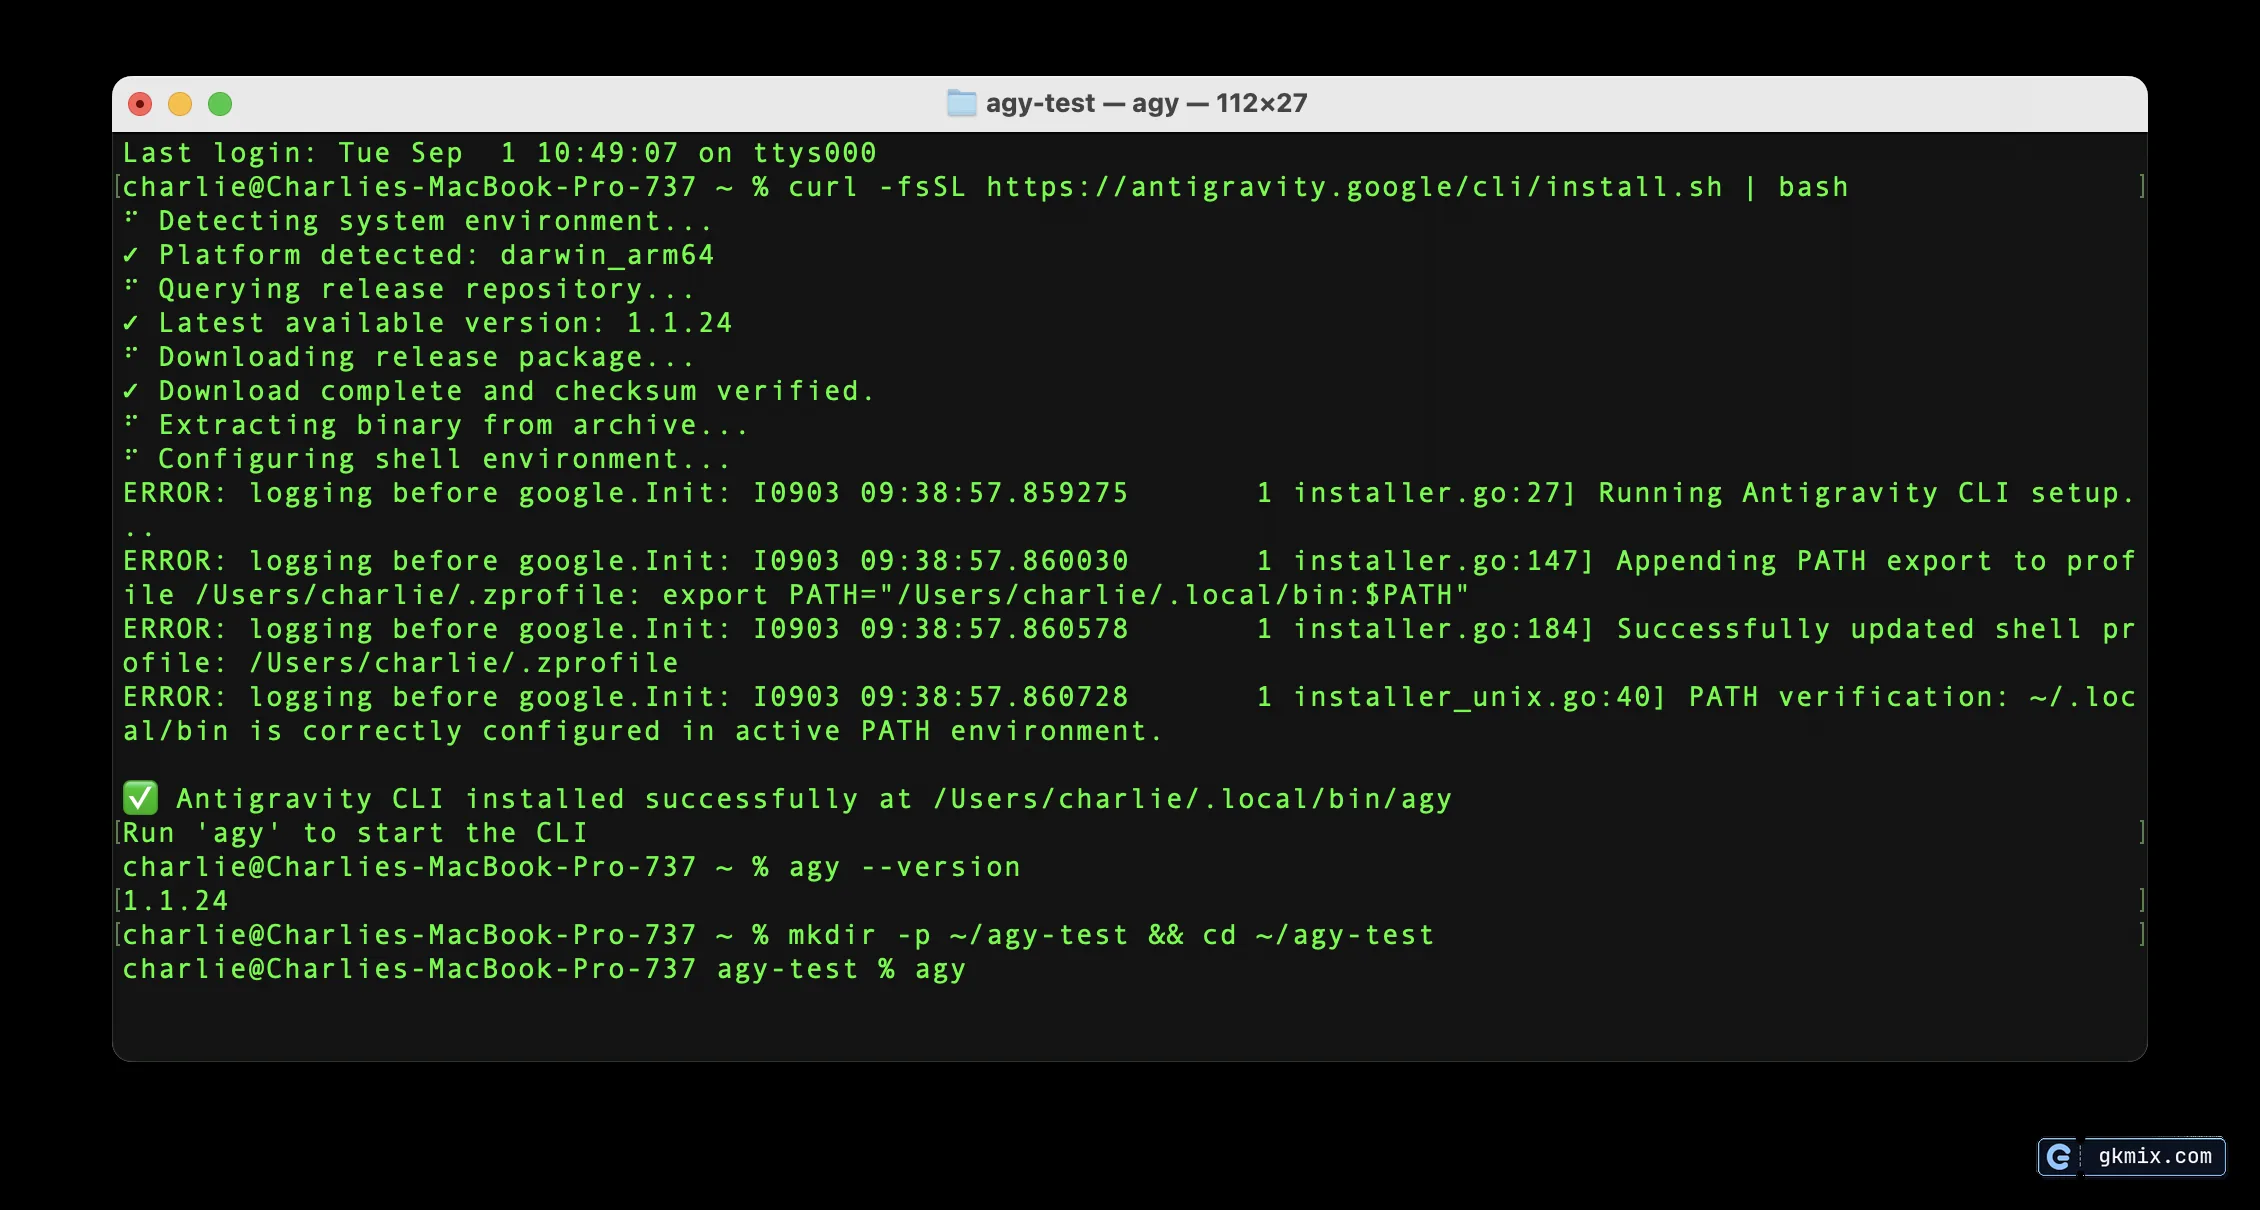Click 'Configuring shell environment...' line
This screenshot has width=2260, height=1210.
pos(426,459)
